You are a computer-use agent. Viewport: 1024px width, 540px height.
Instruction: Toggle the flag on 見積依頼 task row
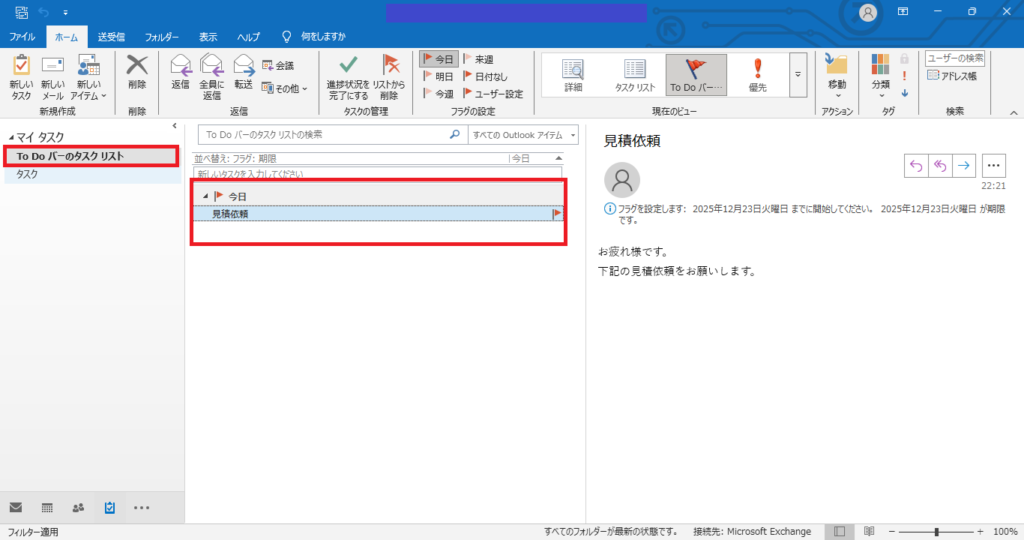point(556,214)
